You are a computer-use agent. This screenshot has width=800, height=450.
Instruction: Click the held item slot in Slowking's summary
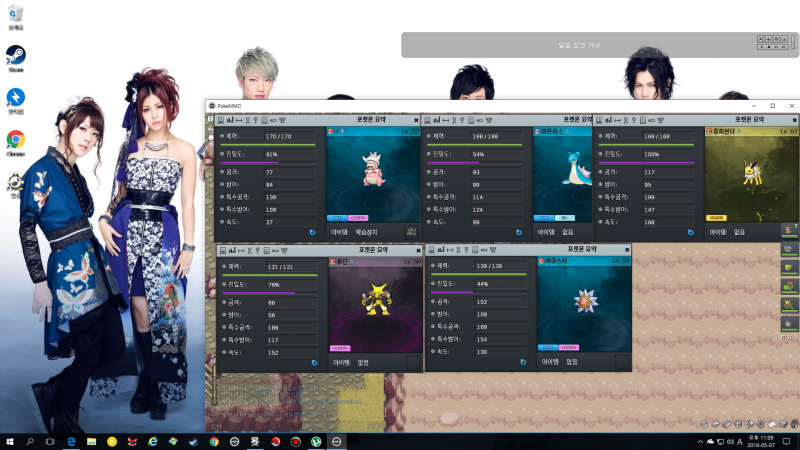click(x=410, y=232)
